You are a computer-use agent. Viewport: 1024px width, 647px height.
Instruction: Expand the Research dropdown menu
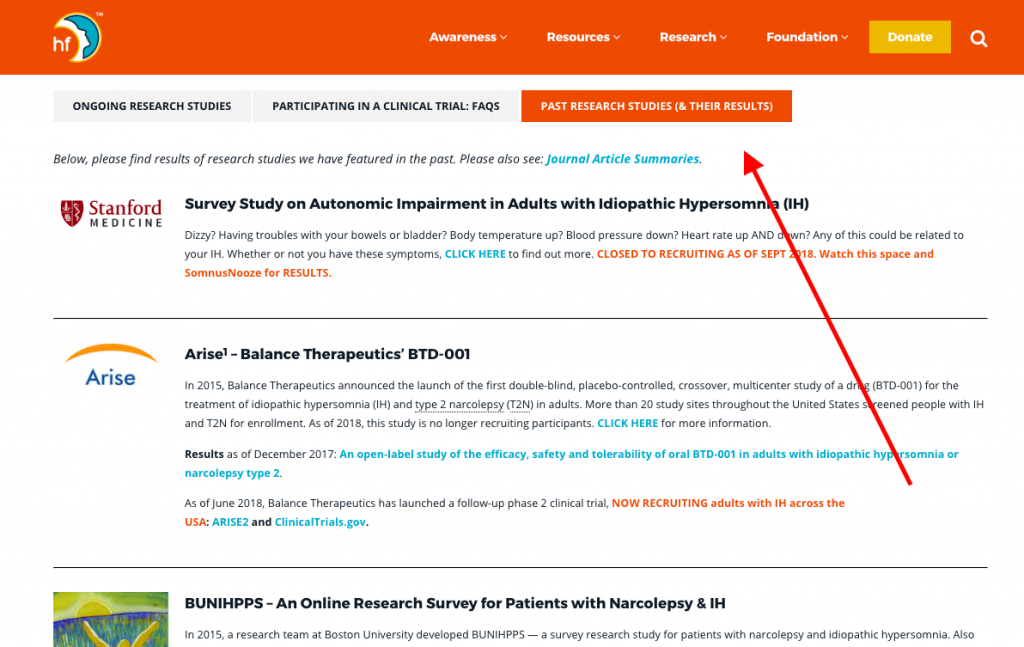tap(693, 37)
